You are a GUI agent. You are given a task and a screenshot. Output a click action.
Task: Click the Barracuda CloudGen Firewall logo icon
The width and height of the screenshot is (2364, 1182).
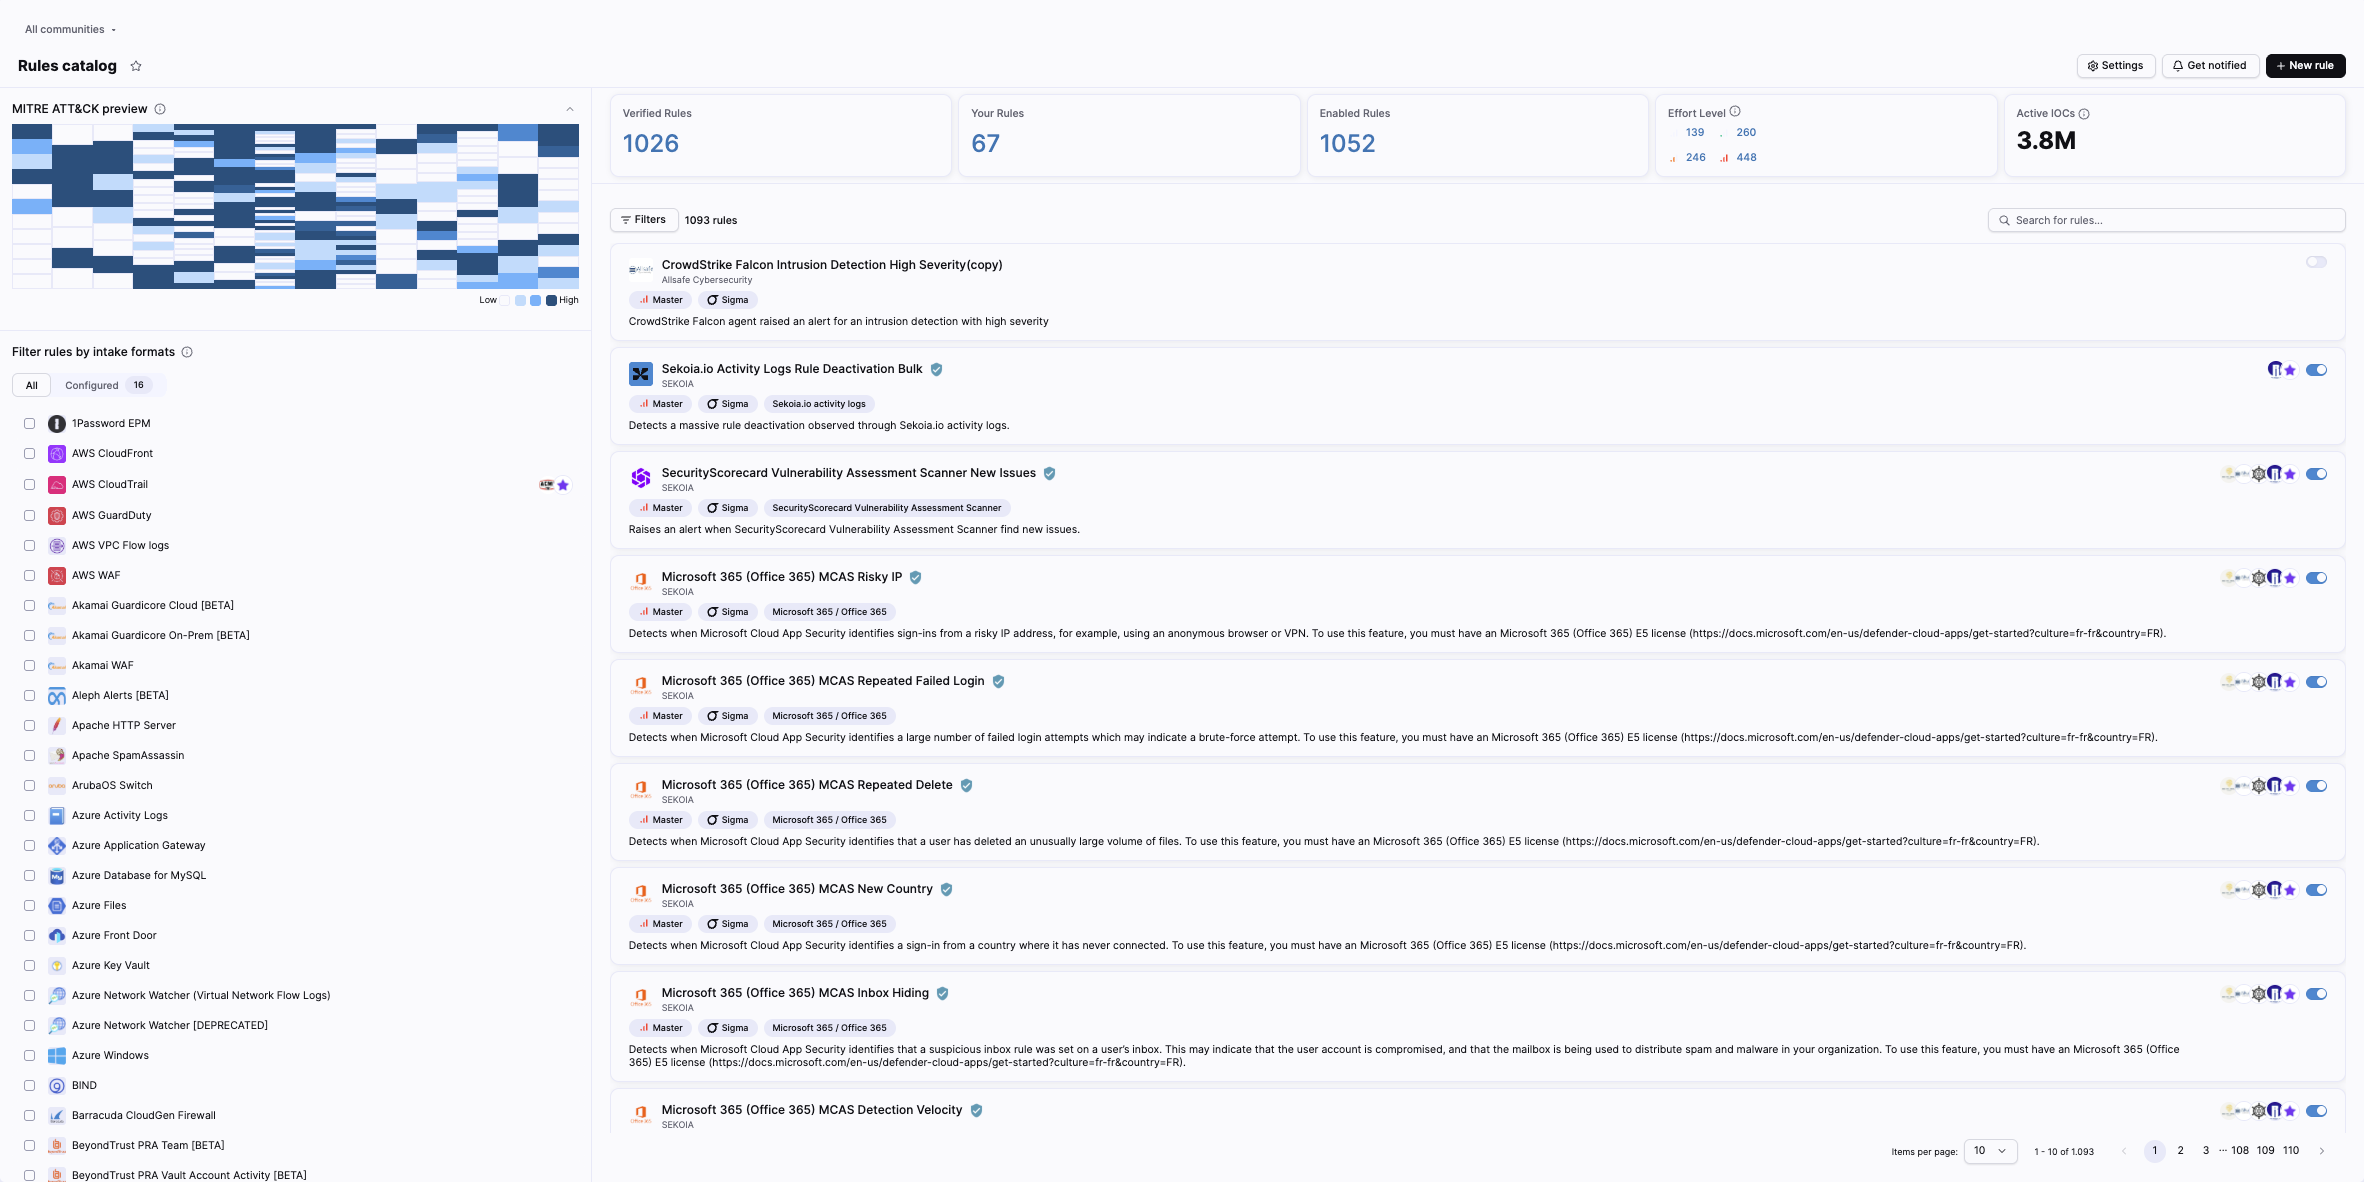(x=57, y=1116)
